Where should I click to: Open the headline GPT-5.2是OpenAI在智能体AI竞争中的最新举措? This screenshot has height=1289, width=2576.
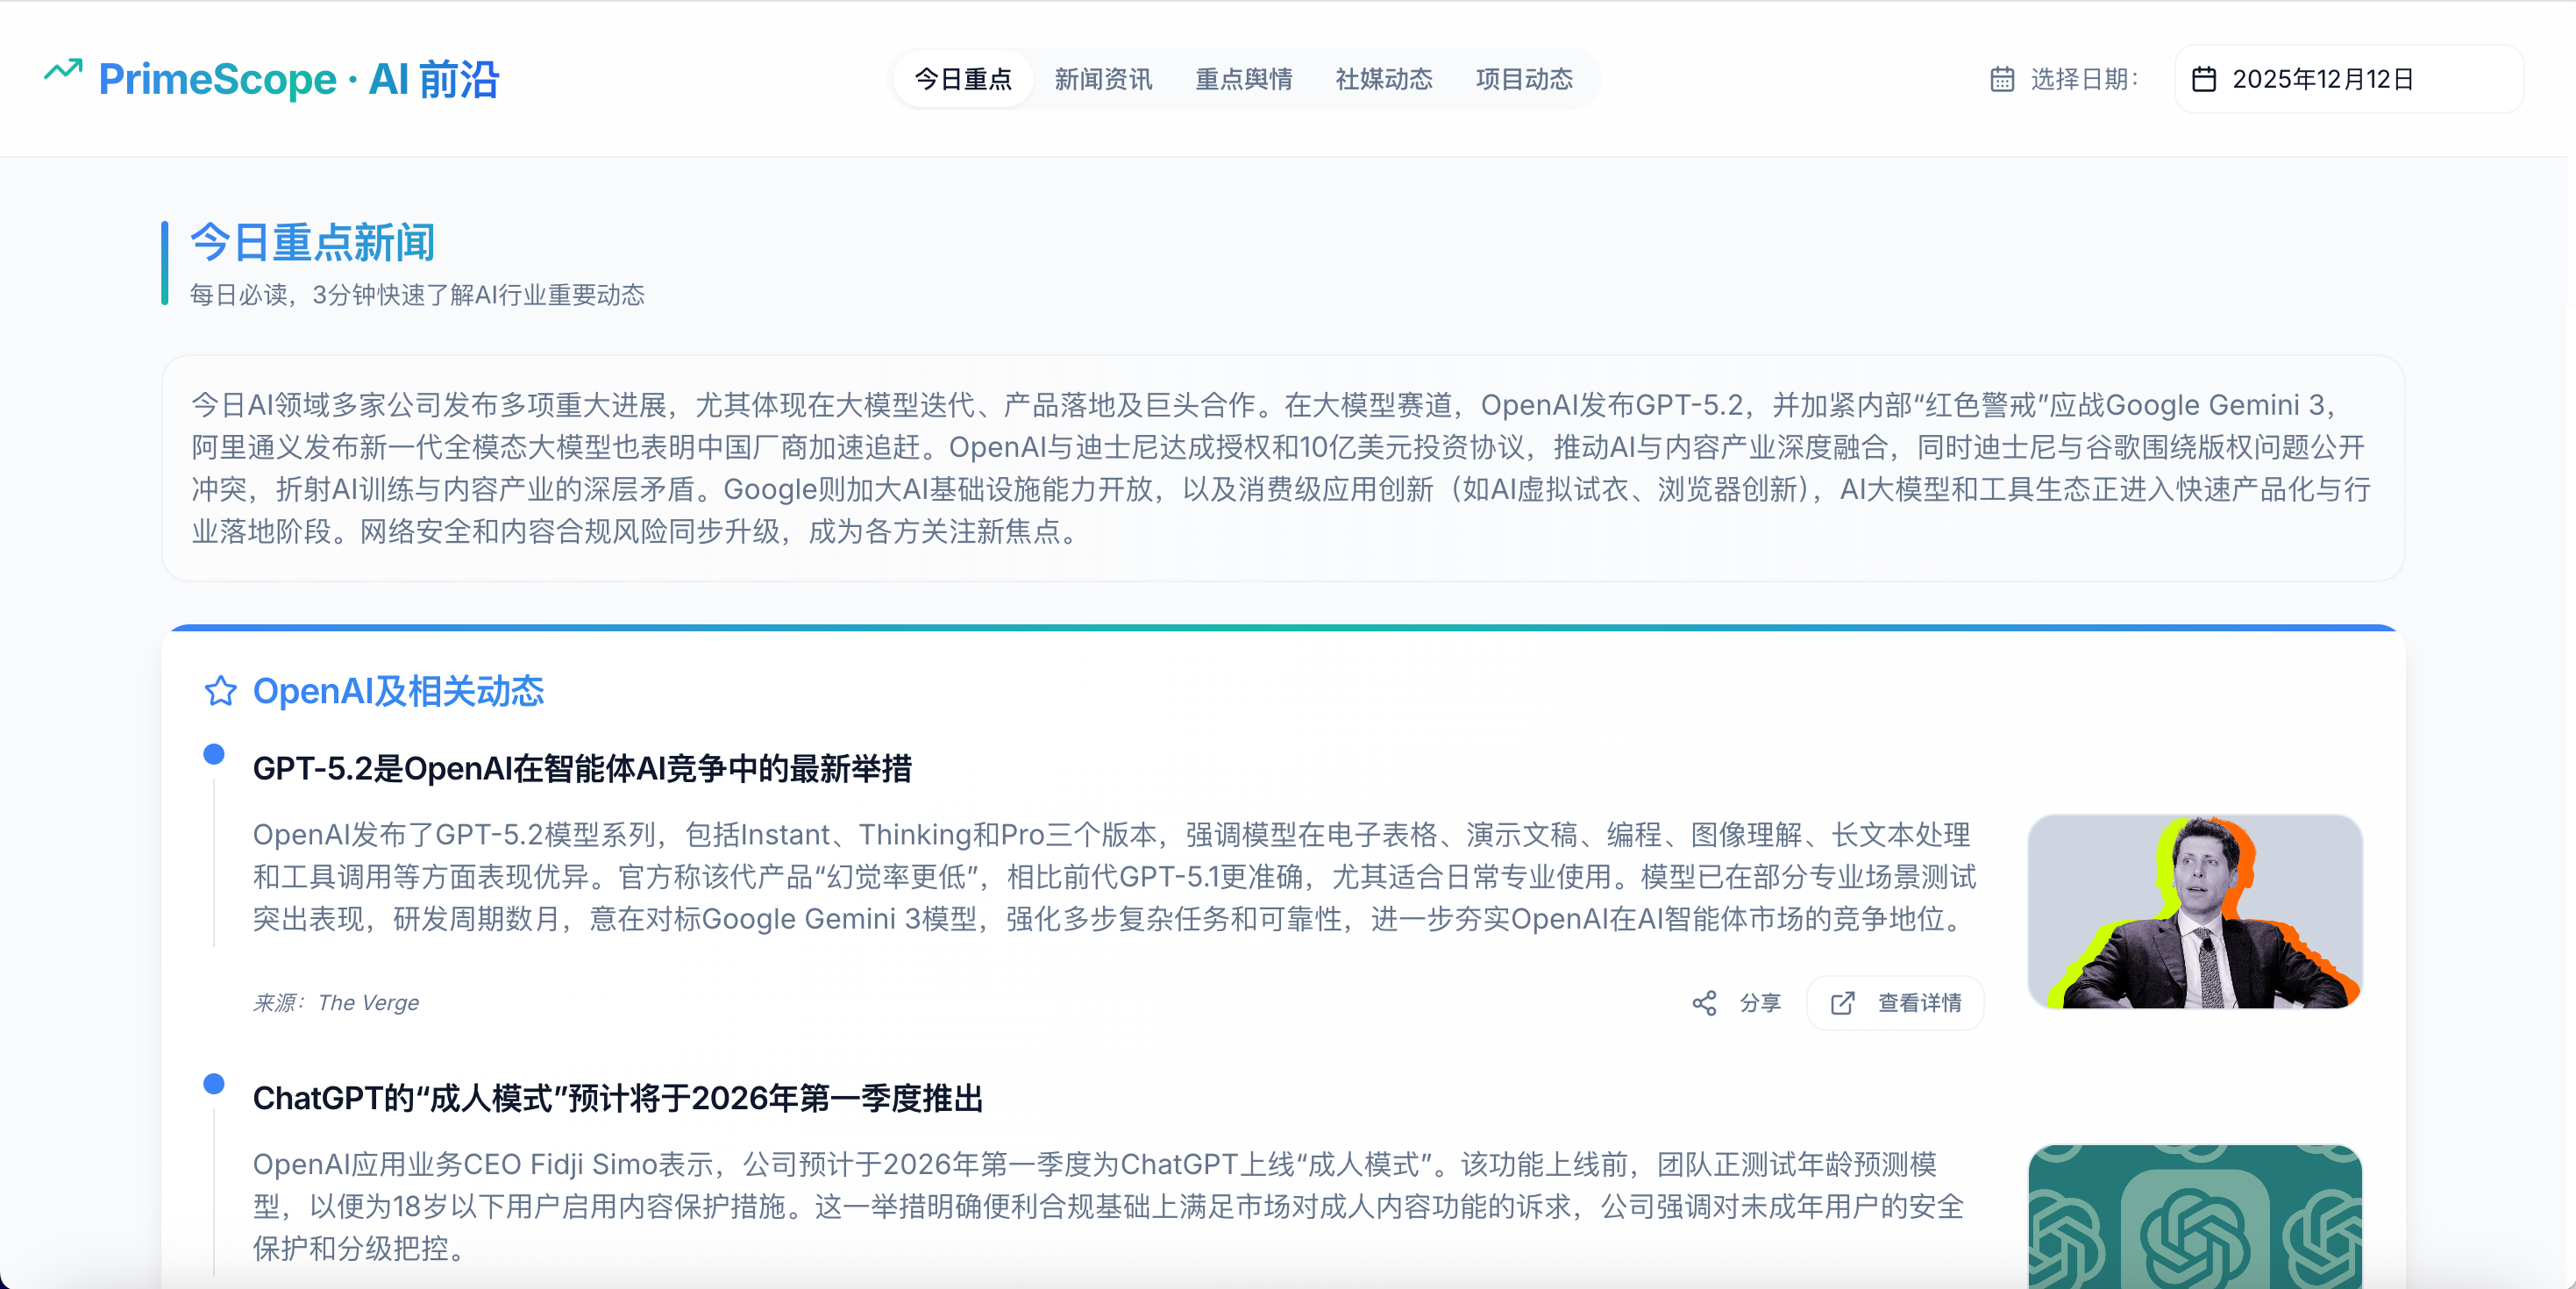(582, 769)
